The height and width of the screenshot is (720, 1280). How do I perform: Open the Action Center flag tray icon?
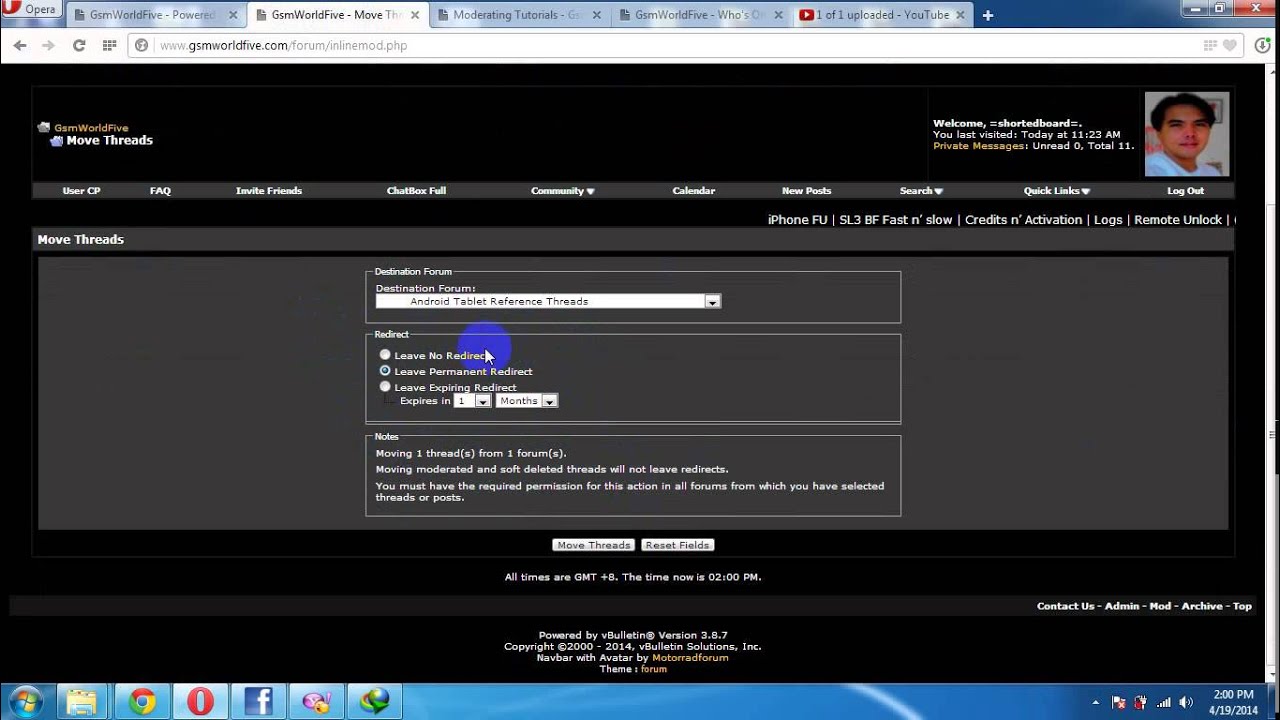tap(1119, 702)
